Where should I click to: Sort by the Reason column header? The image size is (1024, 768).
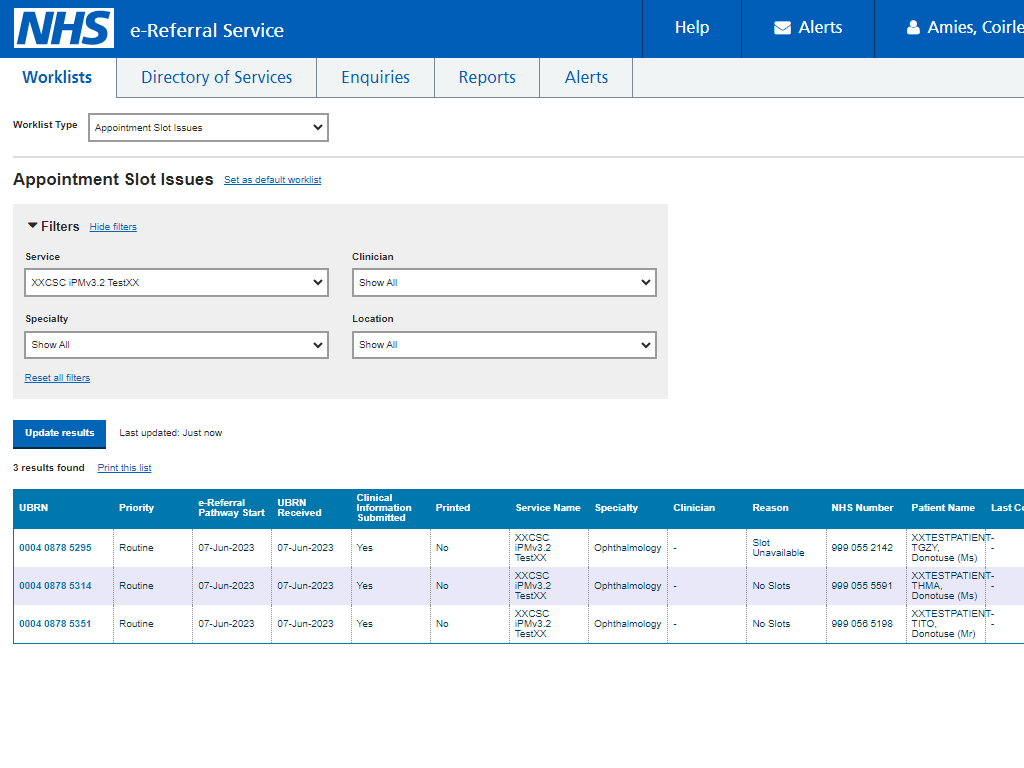point(770,507)
